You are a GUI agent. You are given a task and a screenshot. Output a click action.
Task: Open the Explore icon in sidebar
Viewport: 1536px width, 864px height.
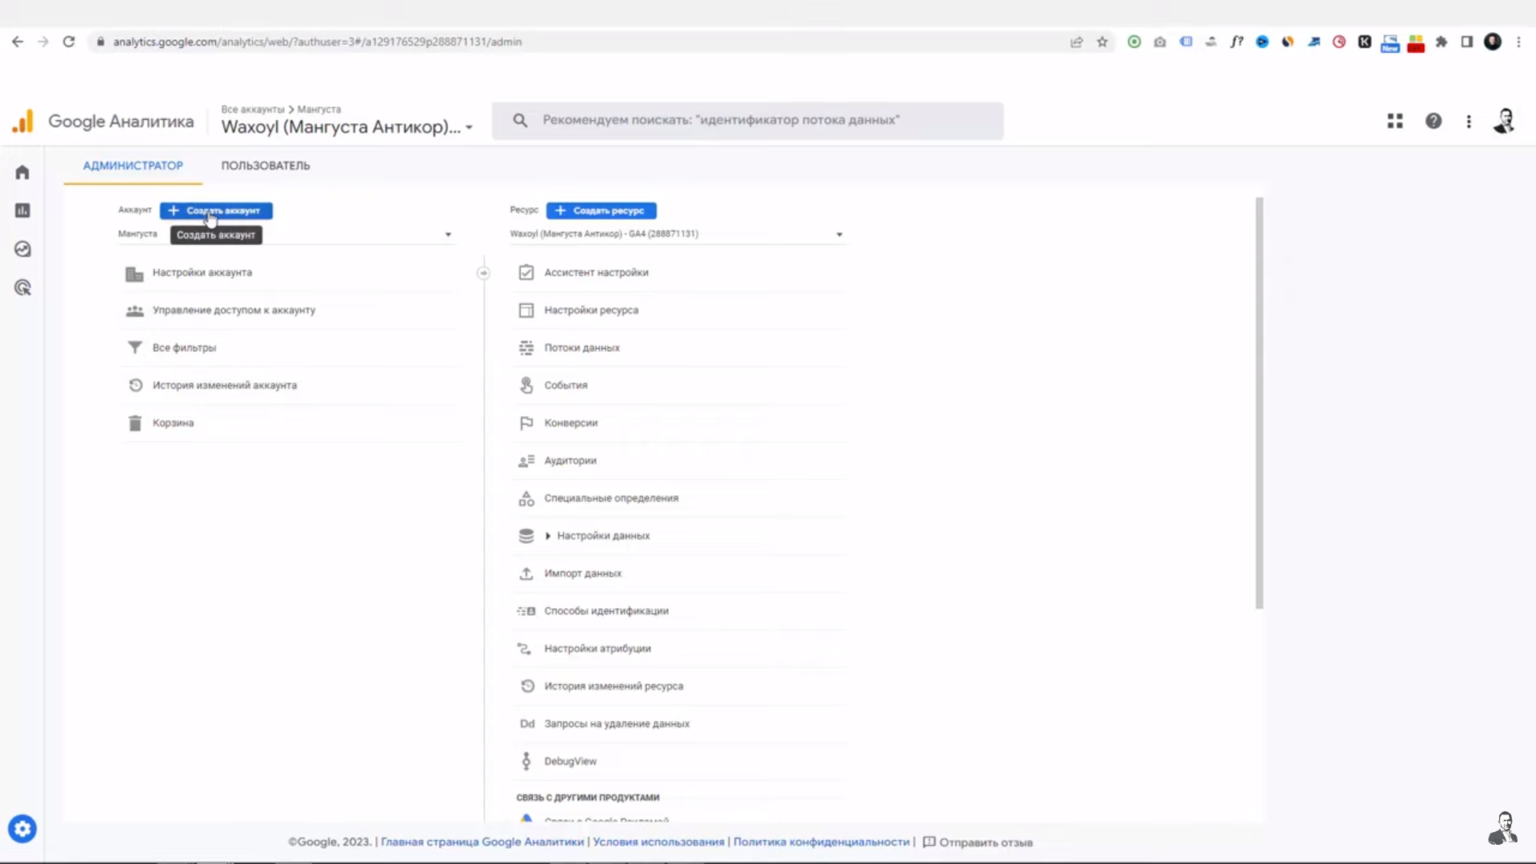(22, 249)
